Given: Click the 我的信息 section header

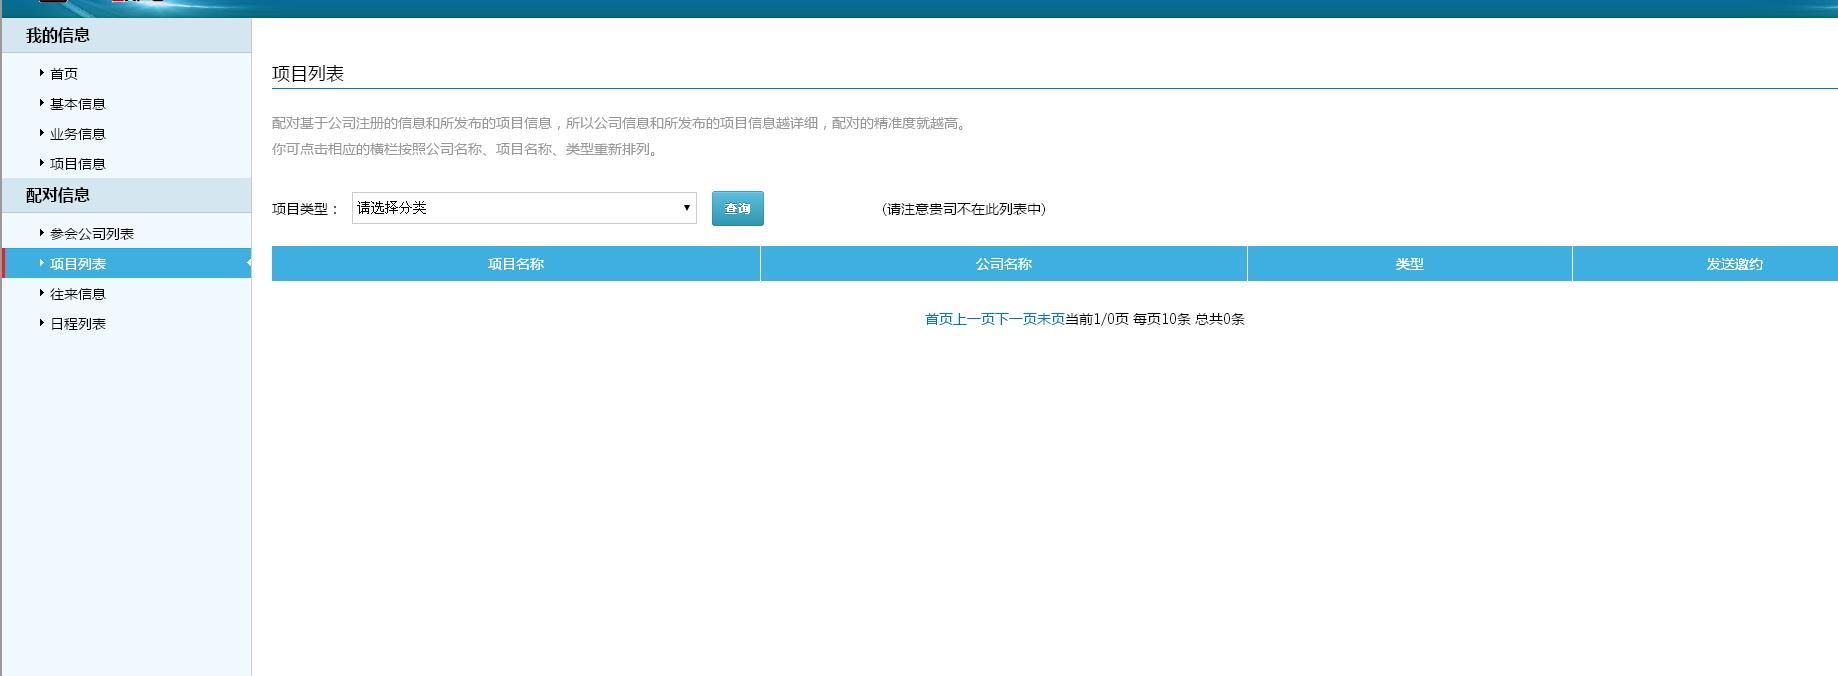Looking at the screenshot, I should (58, 36).
